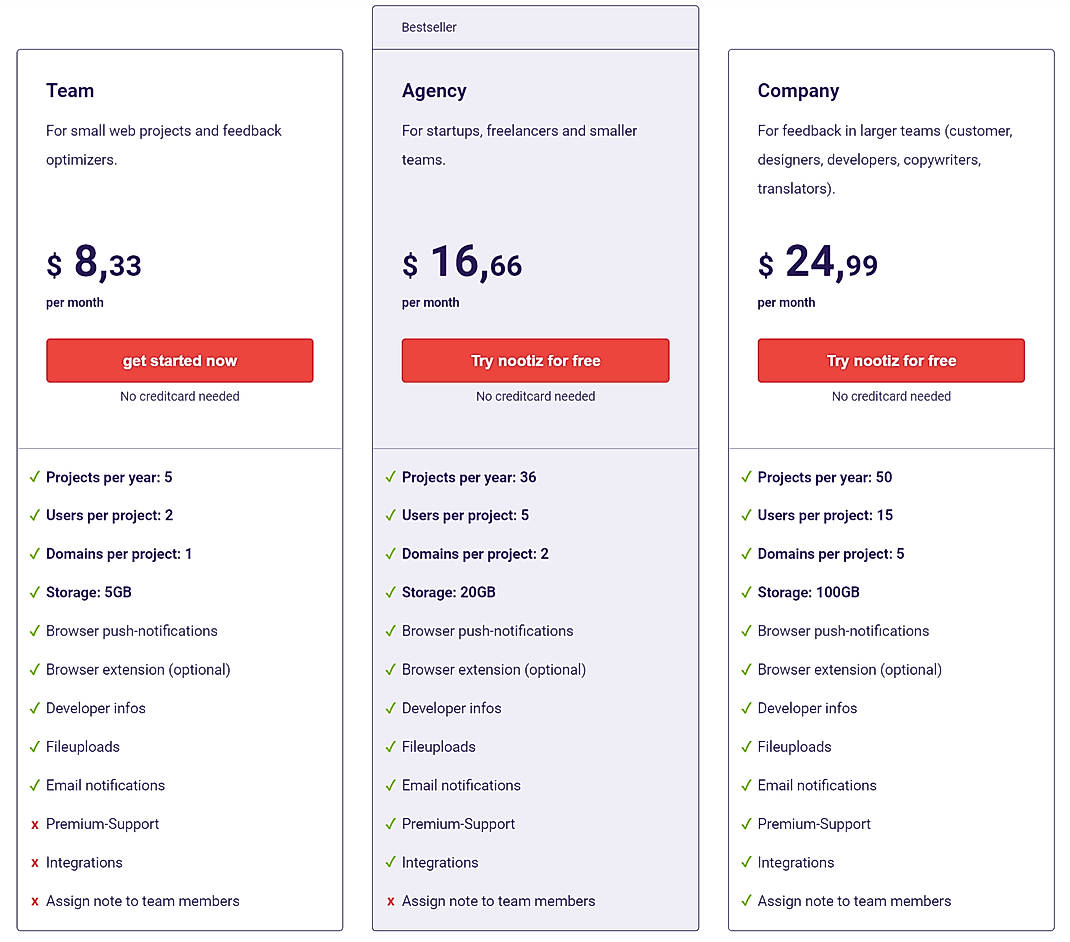The image size is (1070, 942).
Task: Click the checkmark beside Team's Email notifications
Action: point(33,785)
